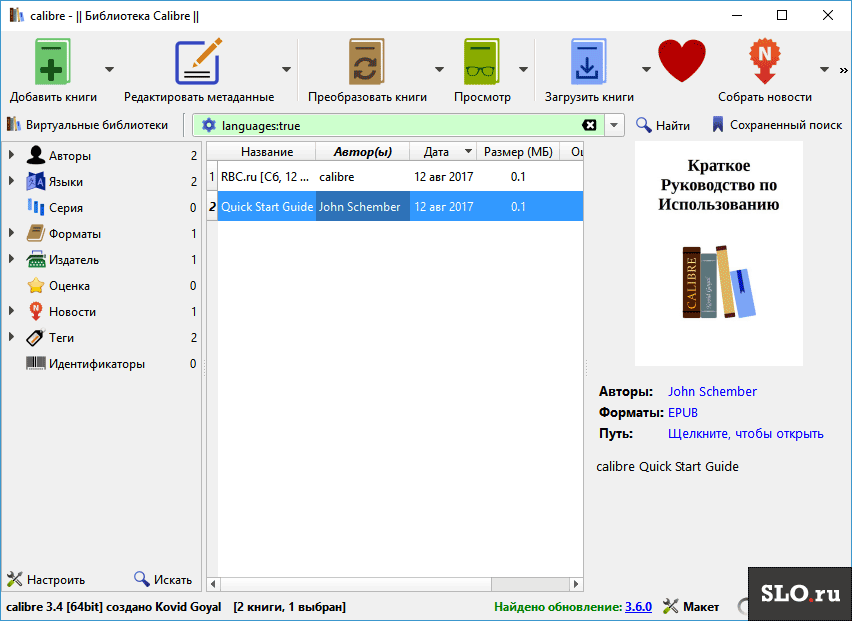Click the red heart donate icon
The image size is (852, 621).
coord(681,61)
